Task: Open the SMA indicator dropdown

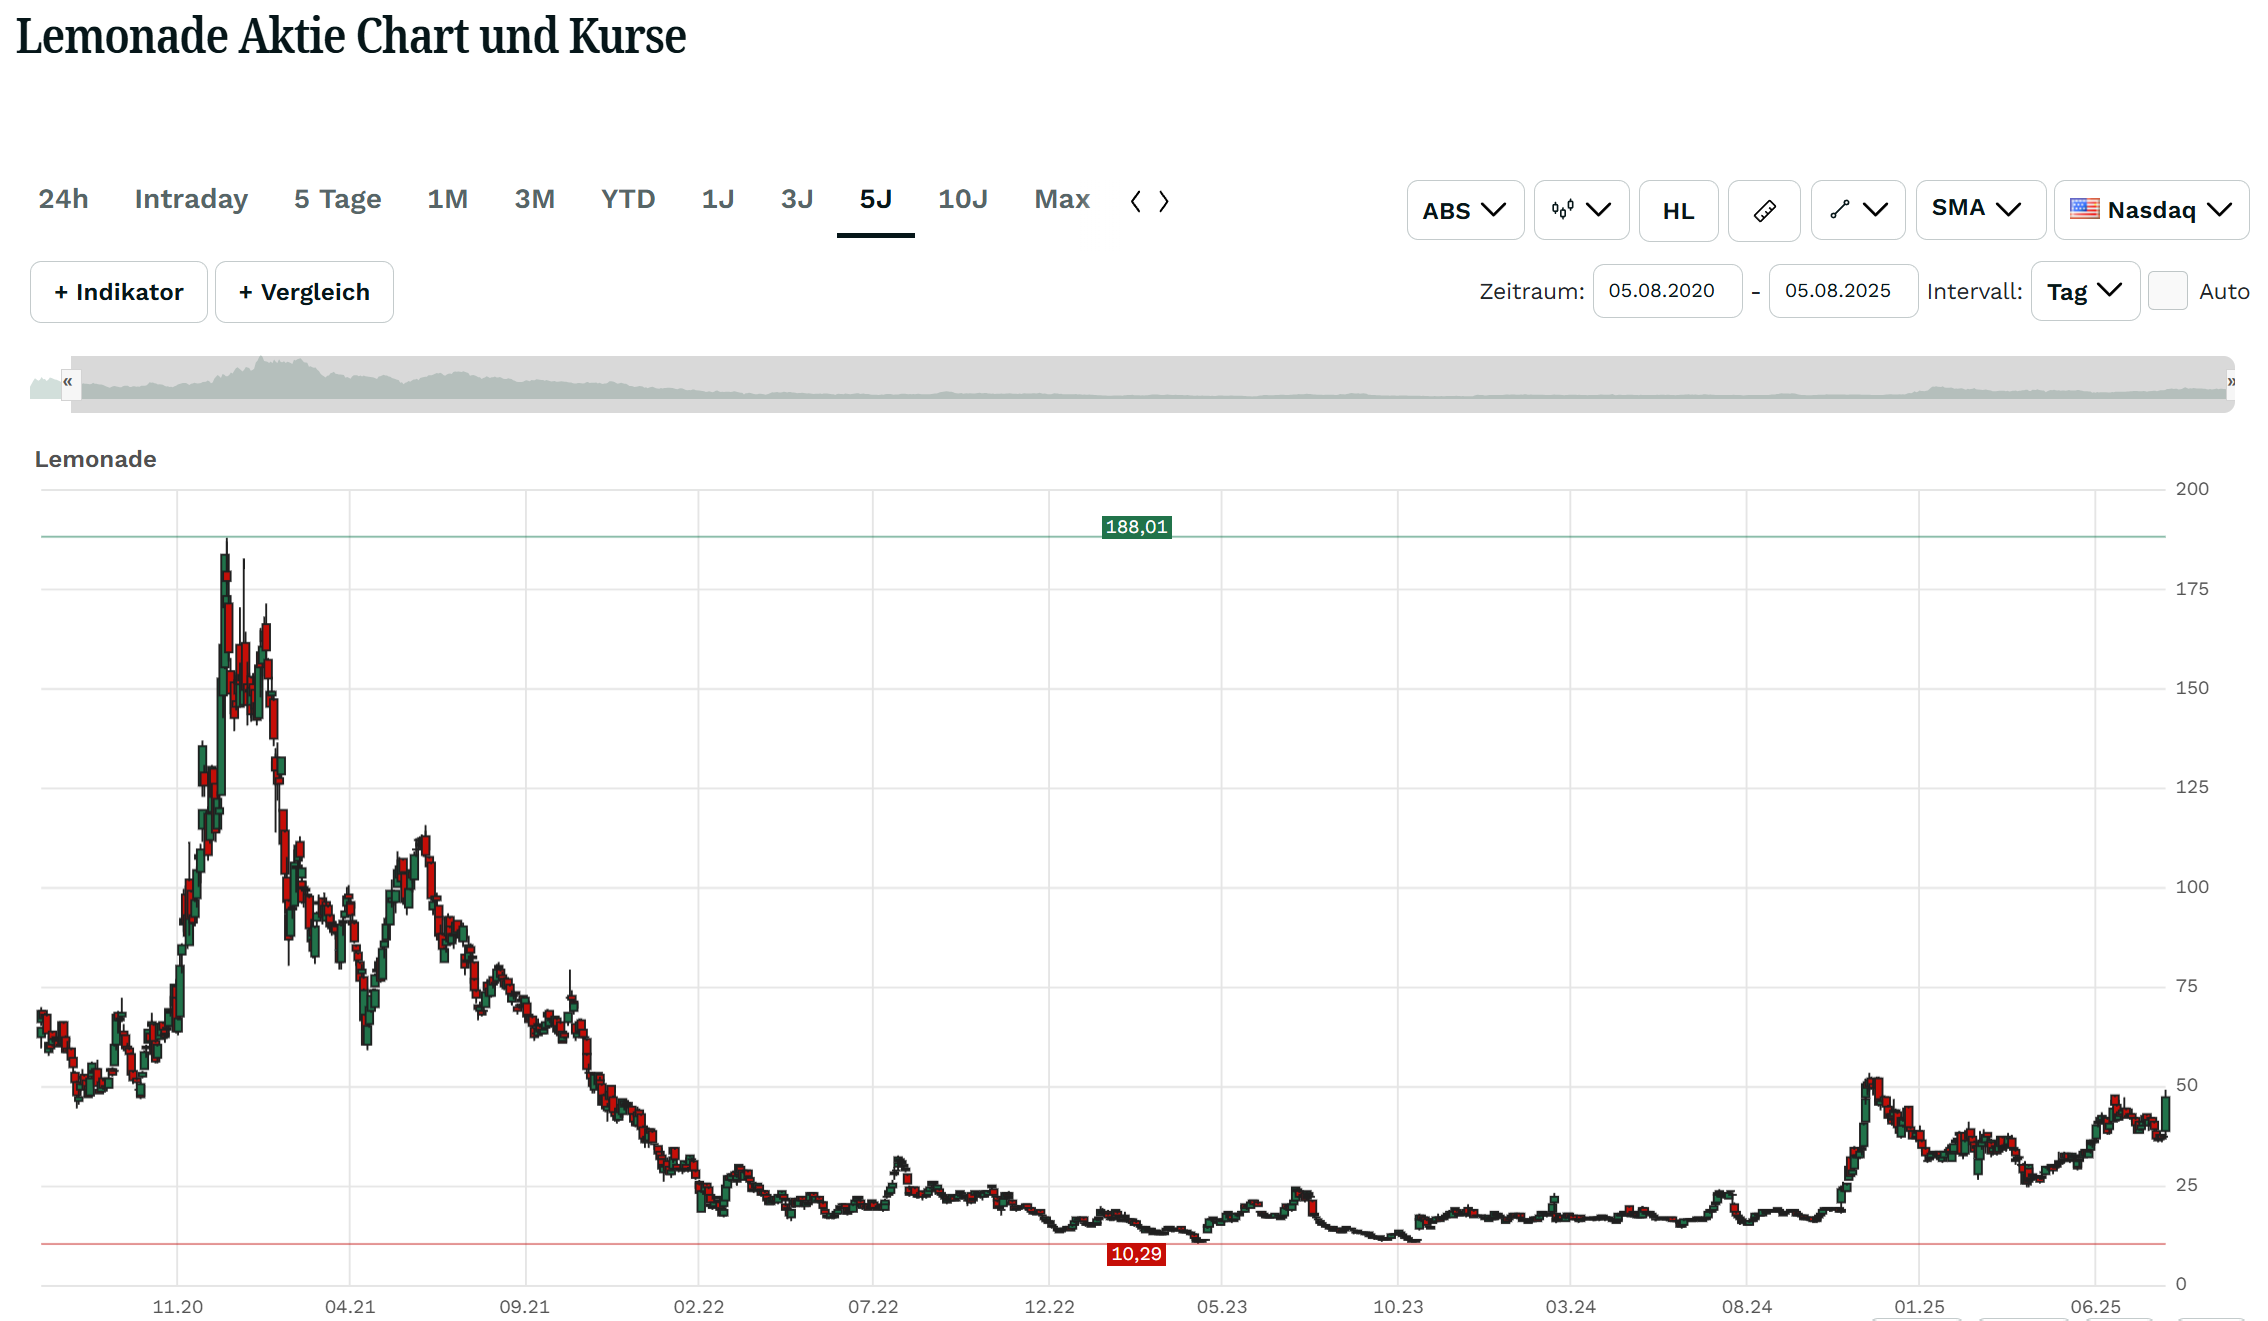Action: (1980, 210)
